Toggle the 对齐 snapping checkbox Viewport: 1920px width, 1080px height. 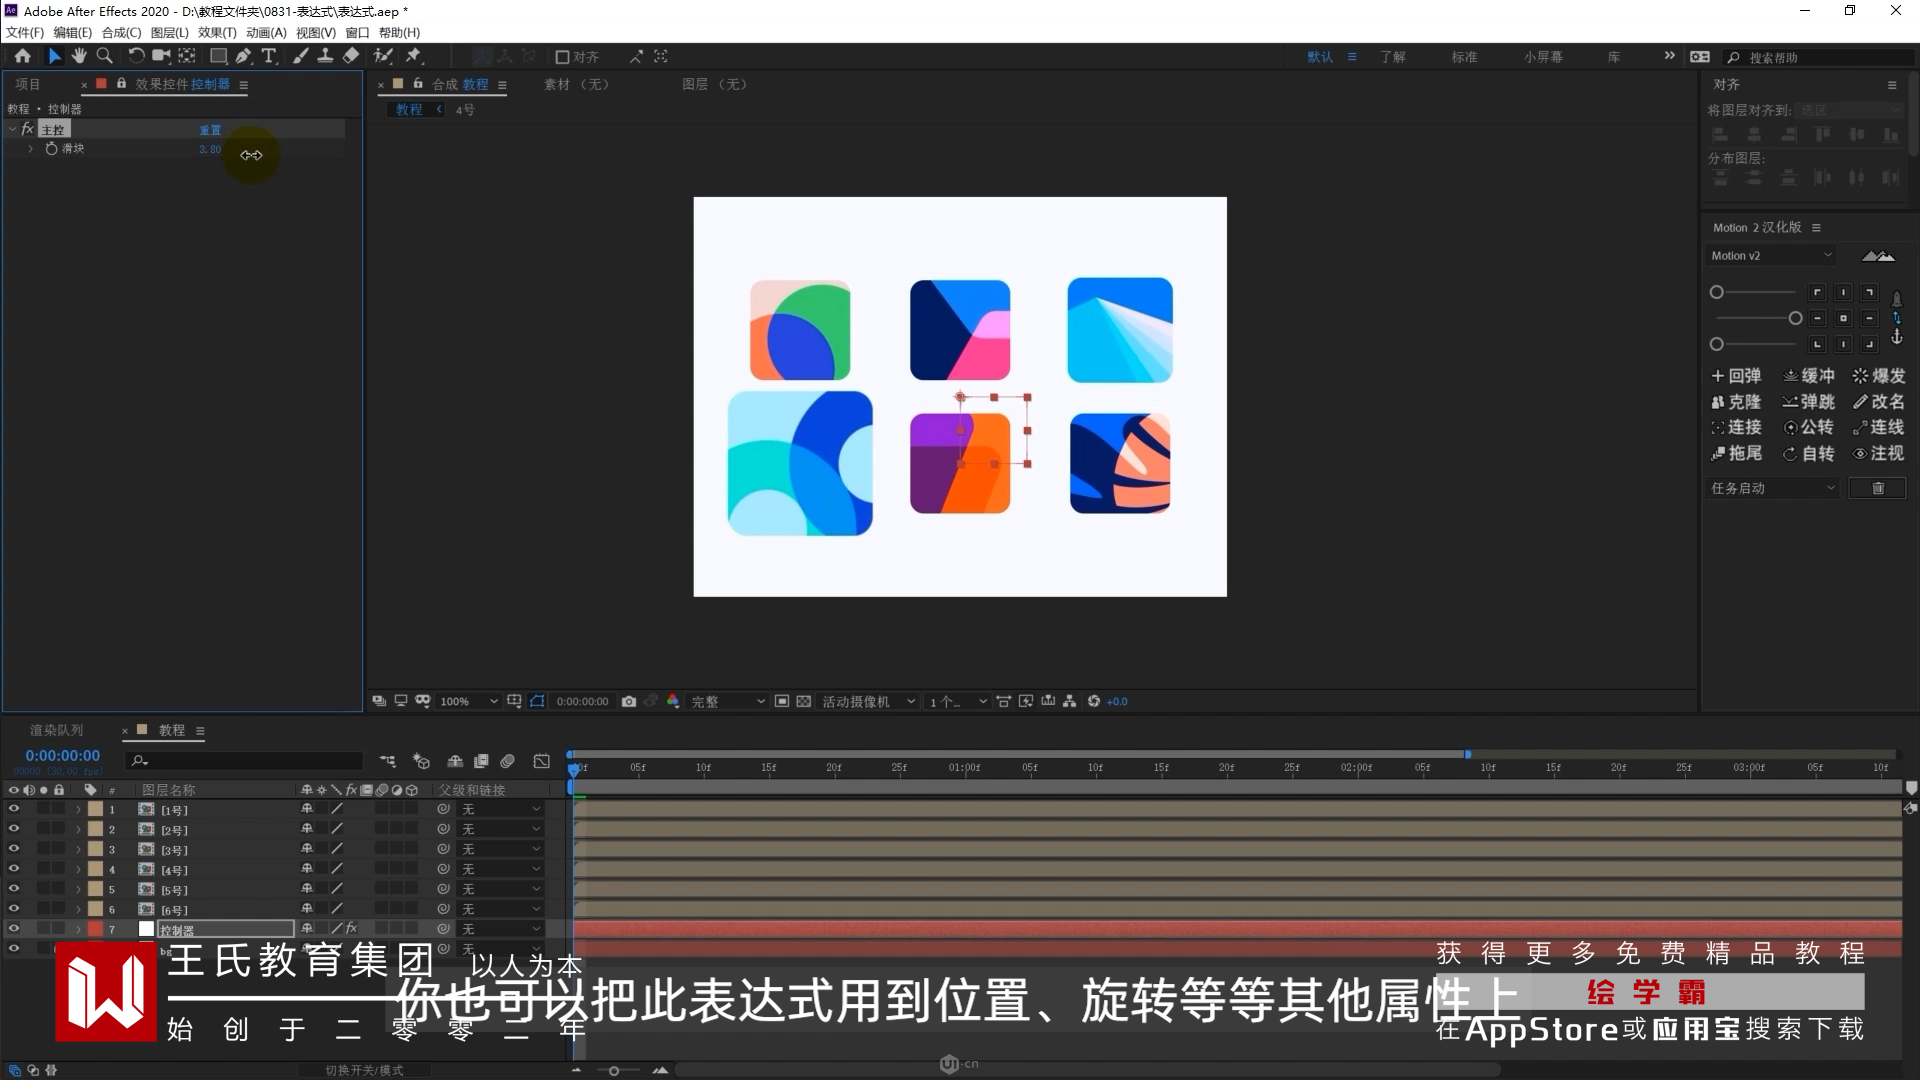pyautogui.click(x=562, y=57)
